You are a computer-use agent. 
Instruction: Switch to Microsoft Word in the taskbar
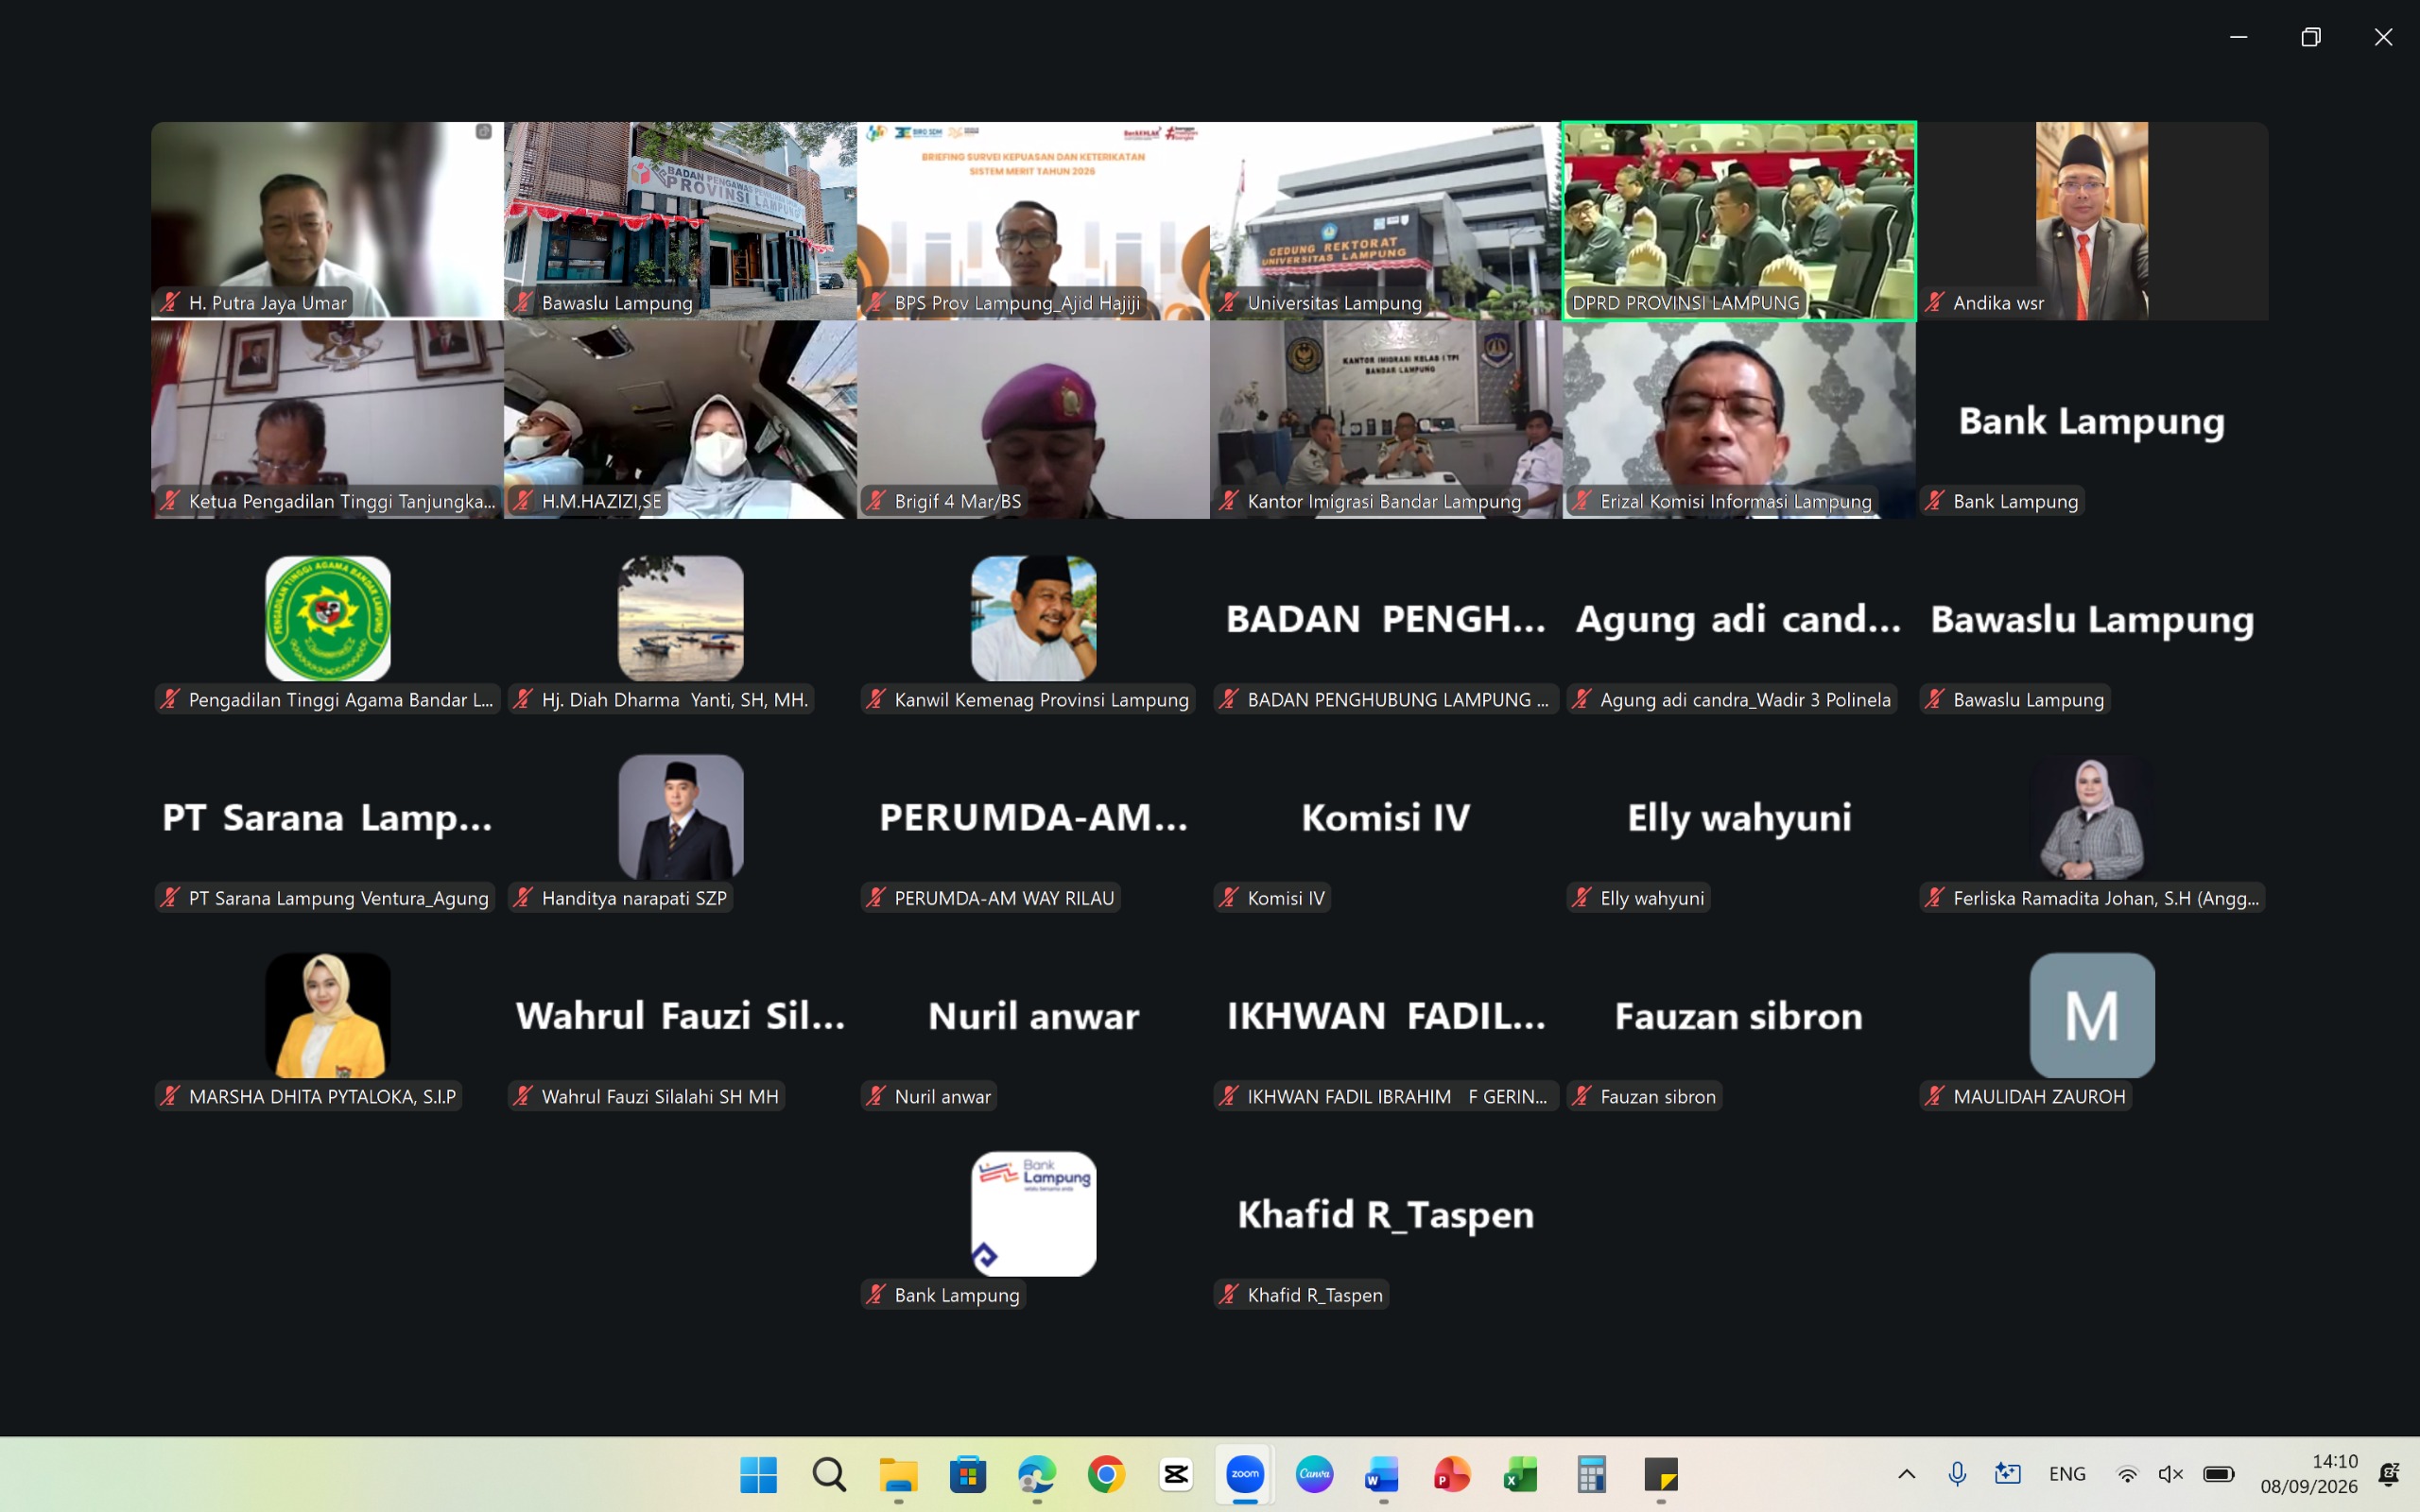pos(1382,1474)
